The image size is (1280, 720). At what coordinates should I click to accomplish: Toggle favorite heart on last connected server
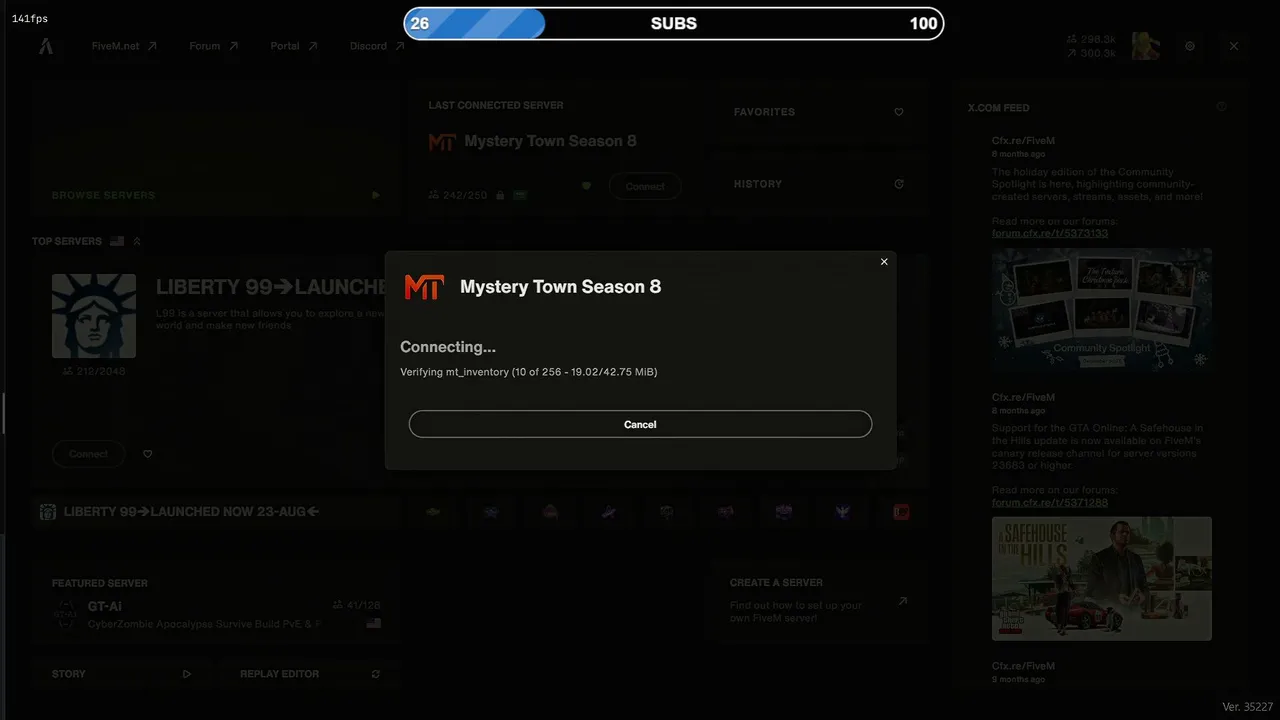(x=587, y=186)
